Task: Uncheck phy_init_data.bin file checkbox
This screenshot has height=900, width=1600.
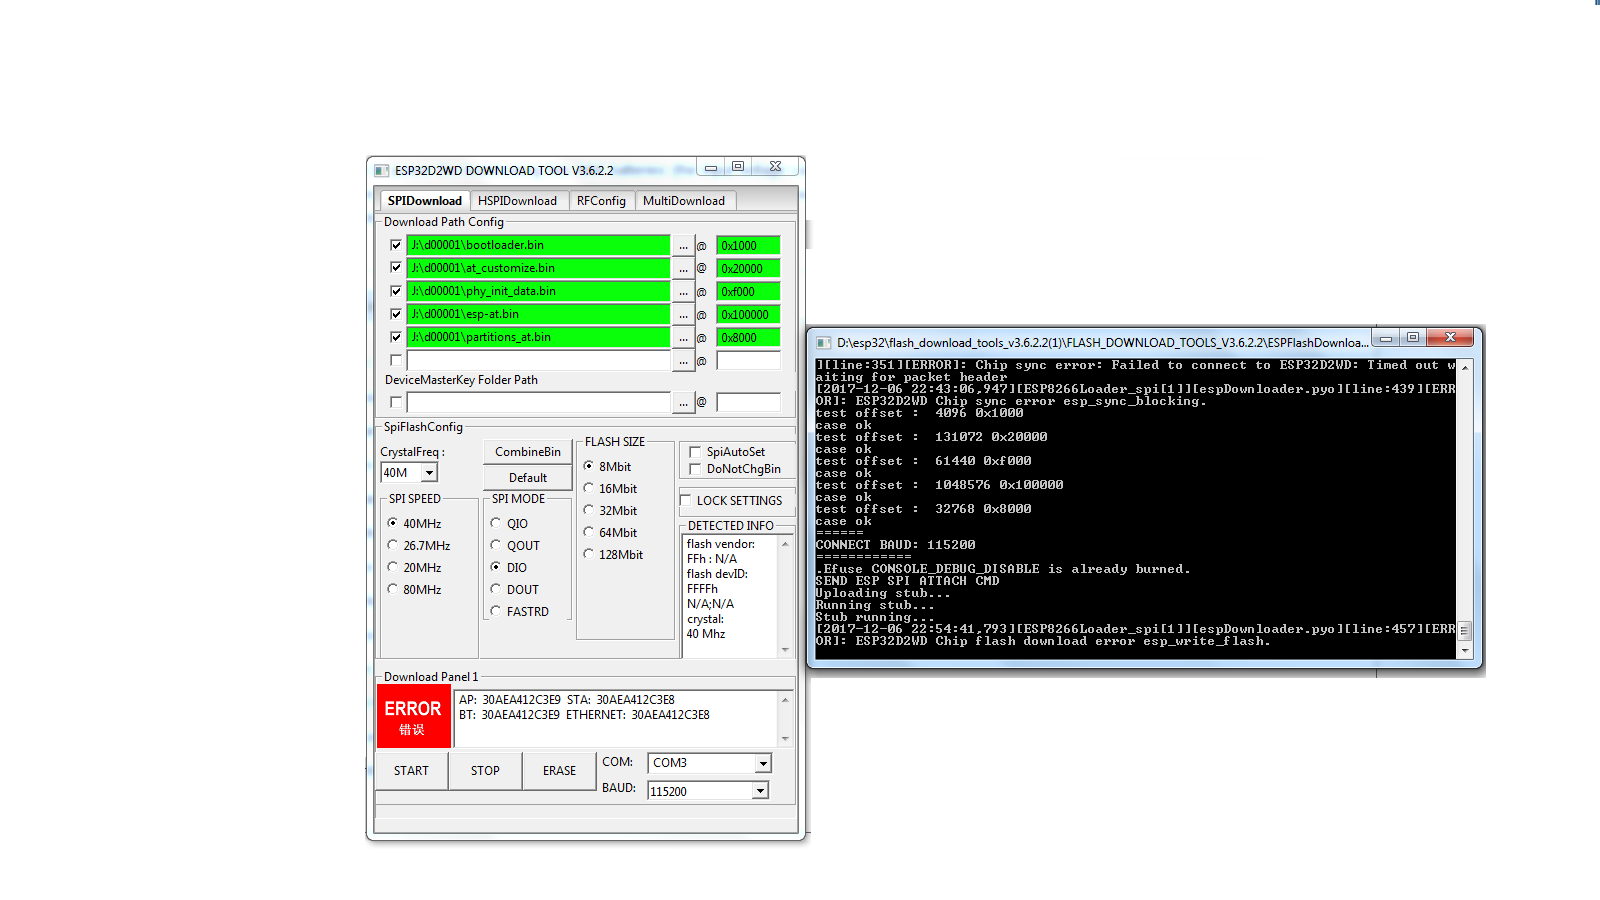Action: coord(396,291)
